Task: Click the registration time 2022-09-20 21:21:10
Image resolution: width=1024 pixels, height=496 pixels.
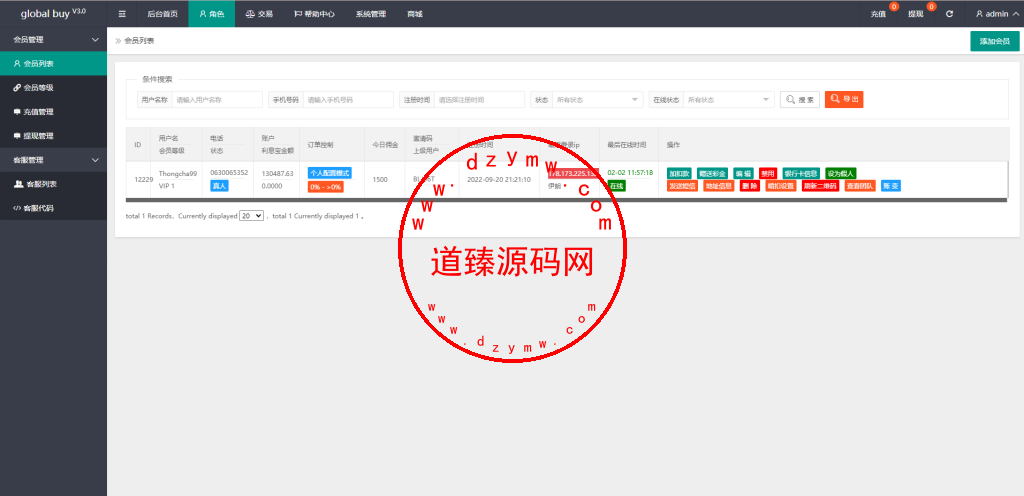Action: point(499,179)
